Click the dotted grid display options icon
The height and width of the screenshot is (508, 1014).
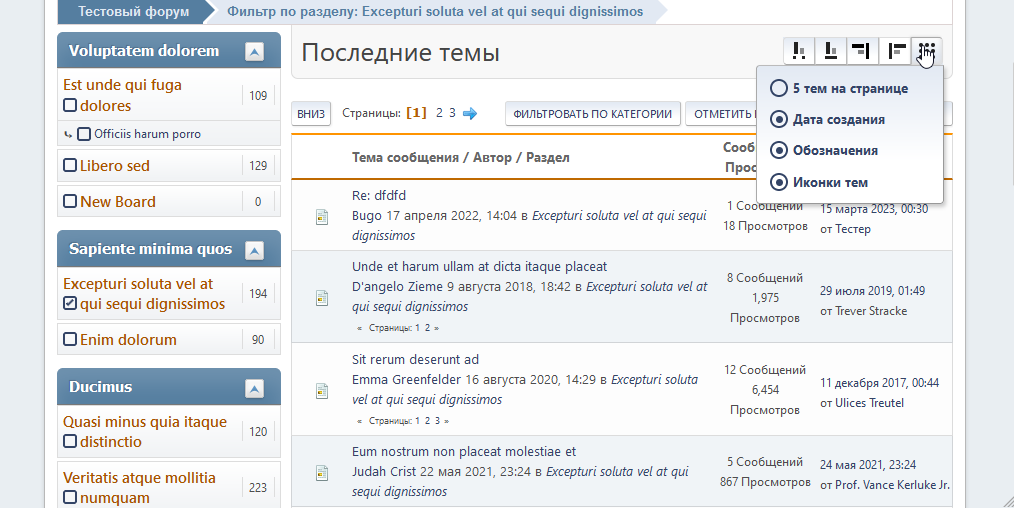[927, 50]
